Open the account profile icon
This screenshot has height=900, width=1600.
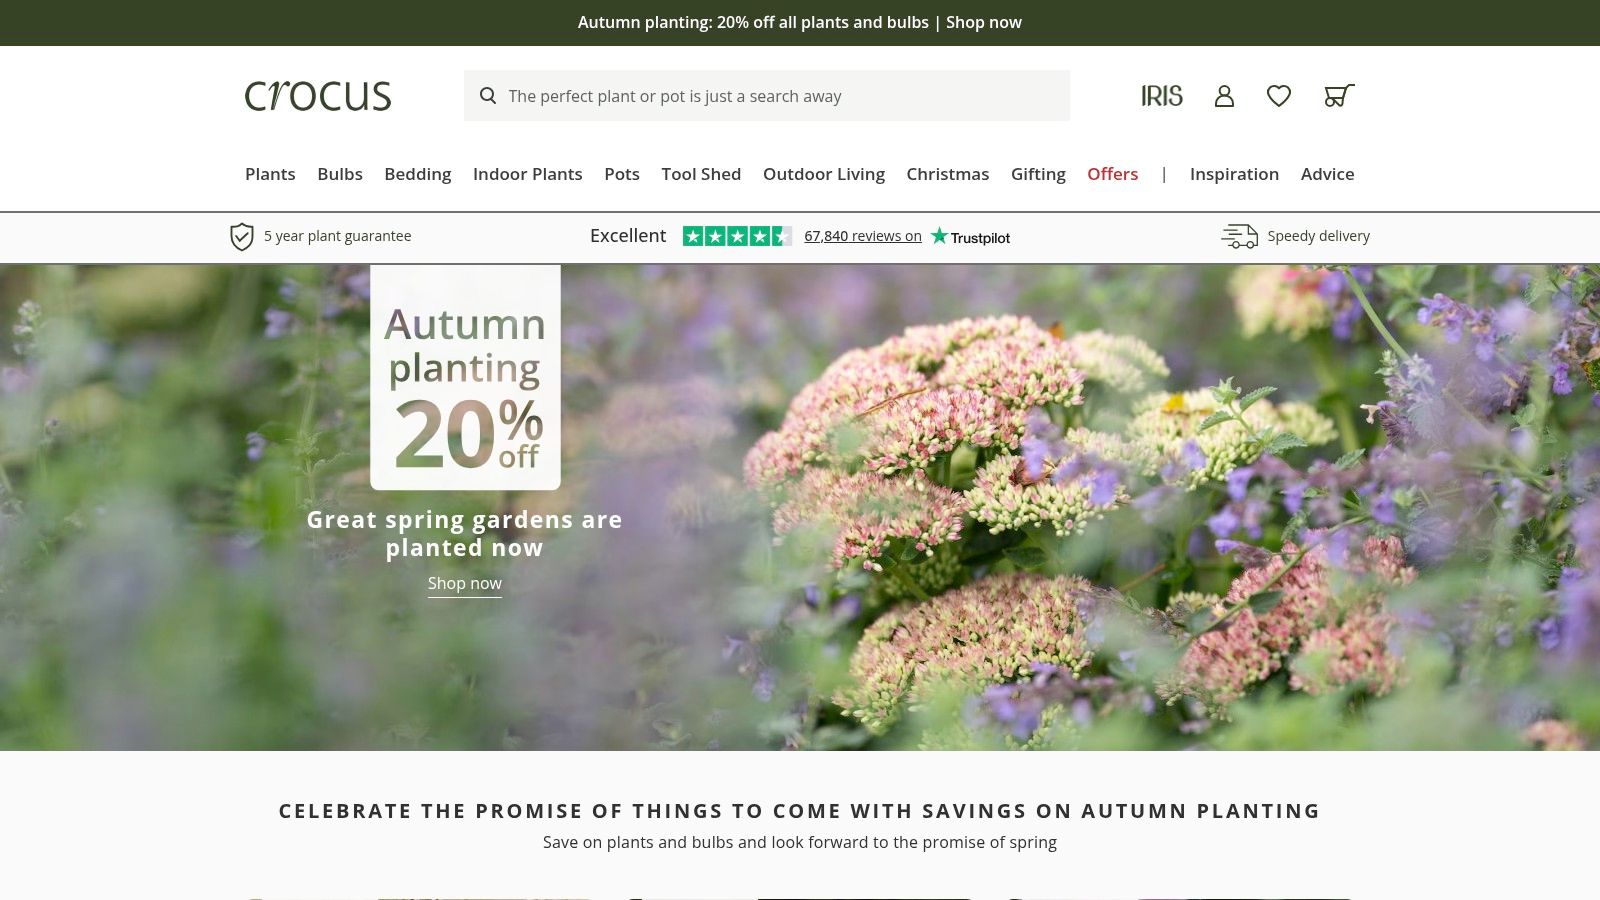[1224, 96]
